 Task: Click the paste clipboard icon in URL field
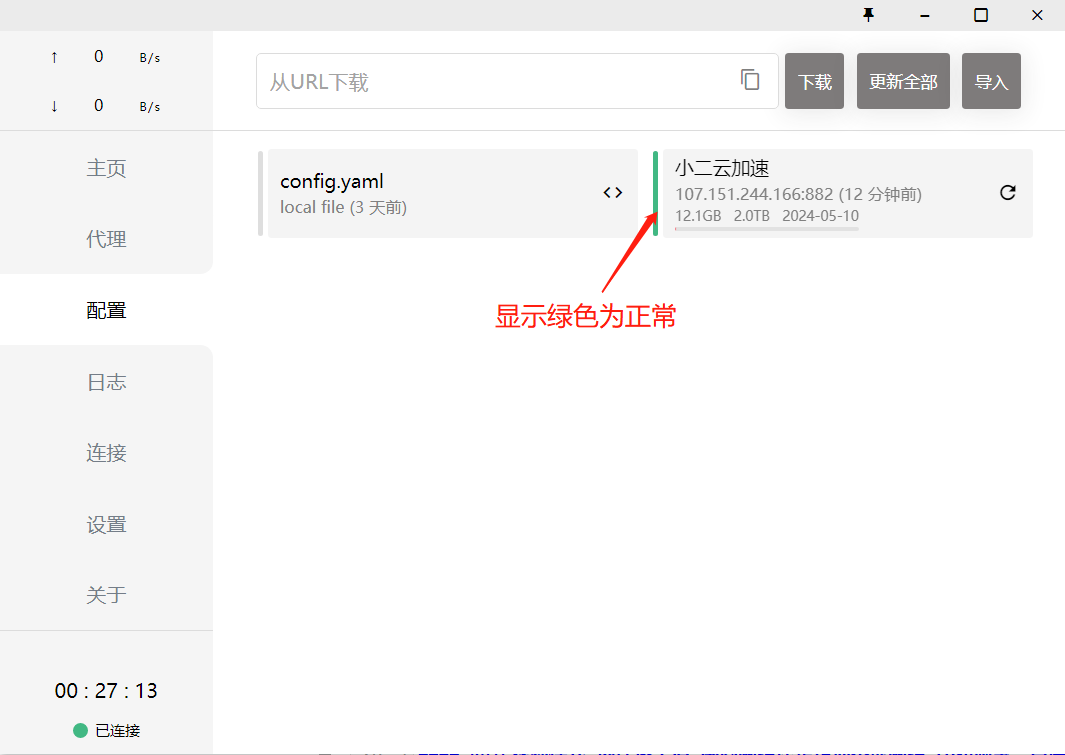(750, 80)
